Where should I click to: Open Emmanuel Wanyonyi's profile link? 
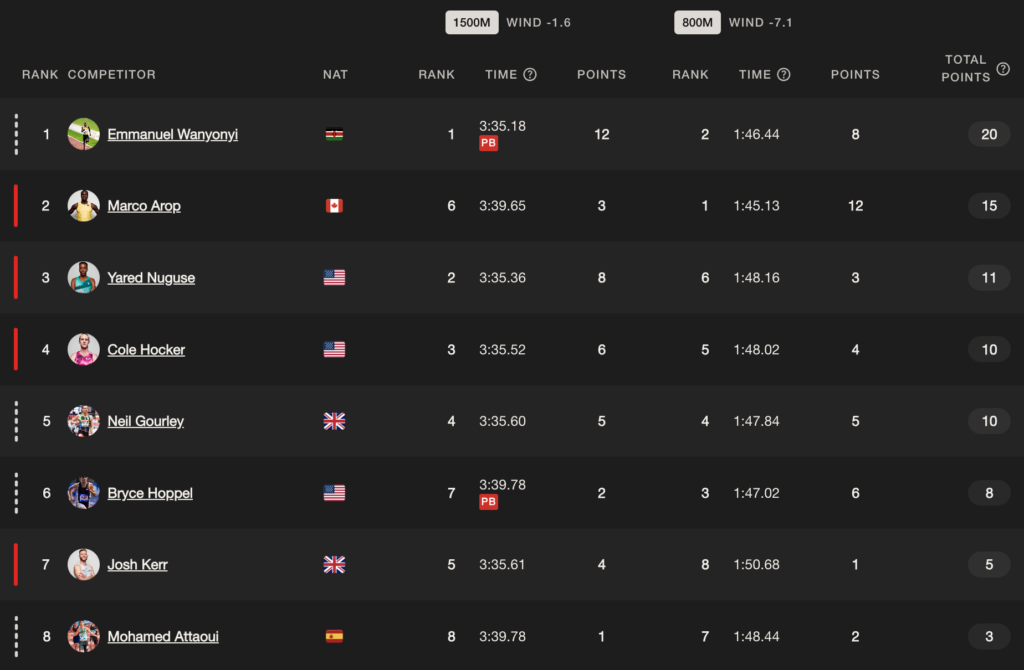pos(172,135)
